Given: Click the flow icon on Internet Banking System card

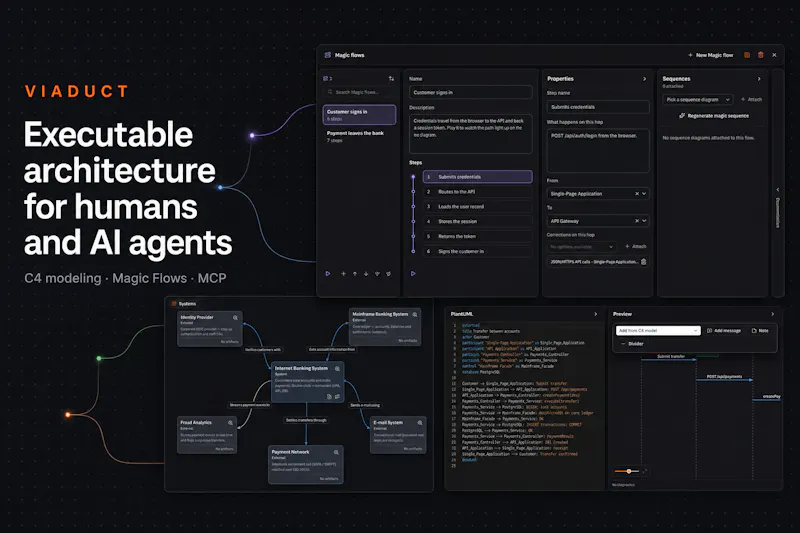Looking at the screenshot, I should [x=337, y=396].
